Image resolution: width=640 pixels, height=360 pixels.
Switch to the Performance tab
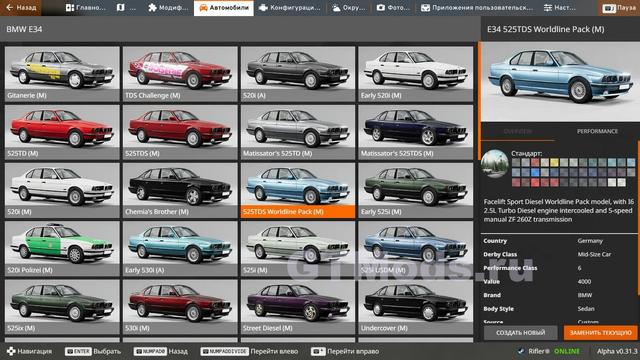tap(597, 131)
